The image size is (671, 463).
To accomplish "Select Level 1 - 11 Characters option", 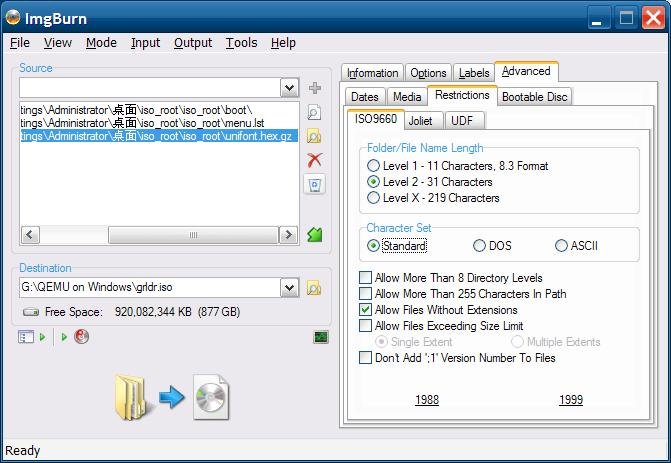I will [x=457, y=166].
